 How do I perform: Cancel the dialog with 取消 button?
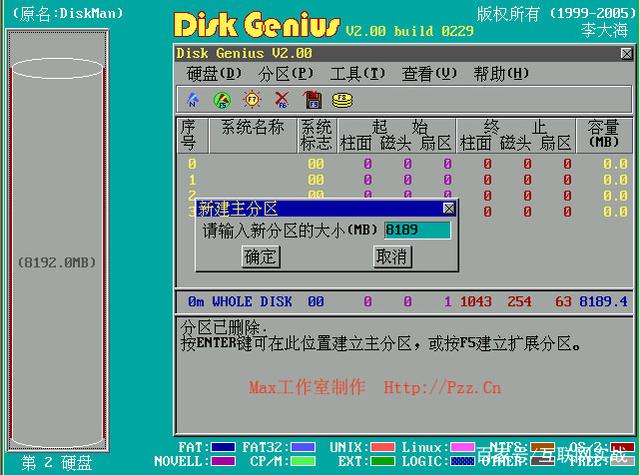392,257
